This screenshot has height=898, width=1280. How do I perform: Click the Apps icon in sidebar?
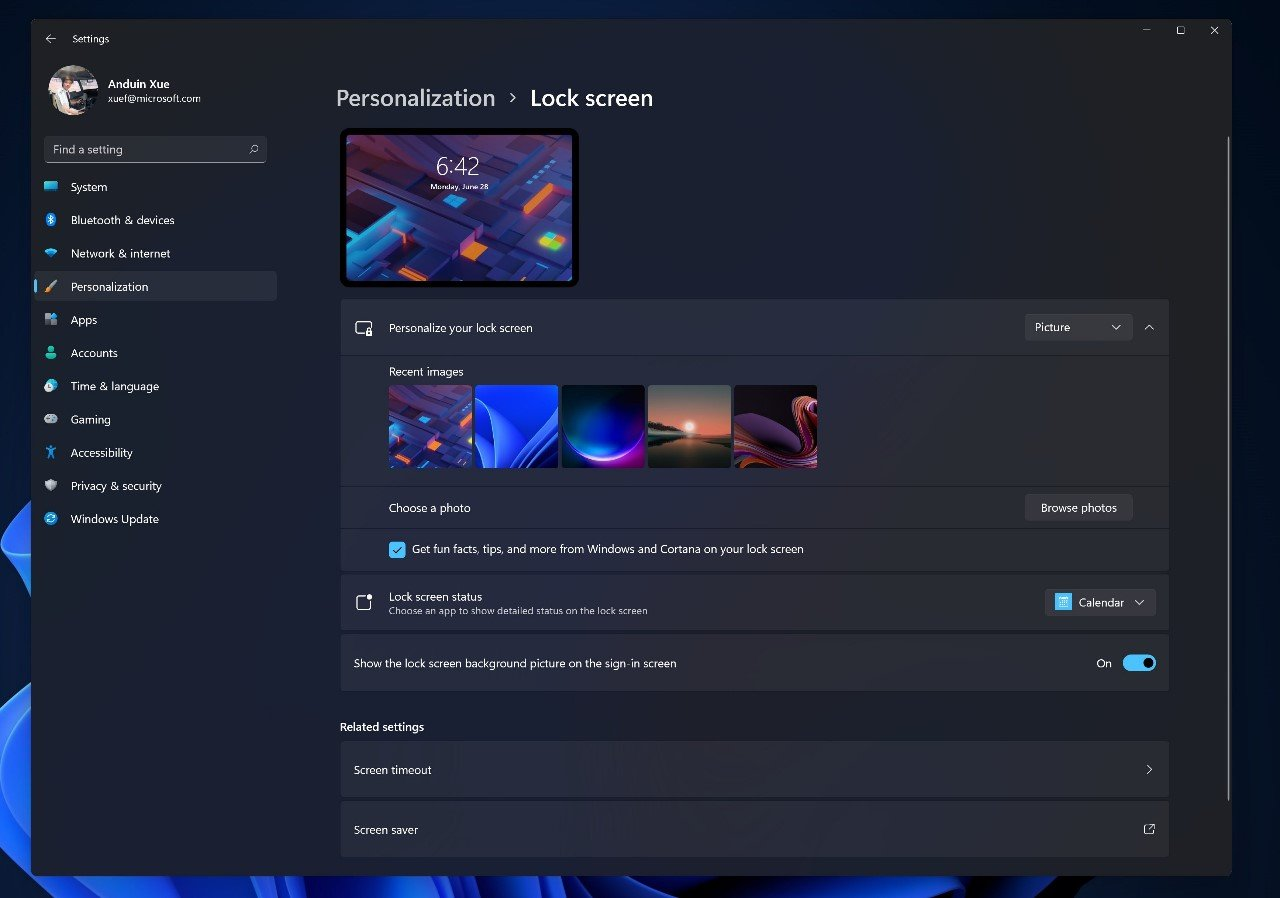coord(51,320)
